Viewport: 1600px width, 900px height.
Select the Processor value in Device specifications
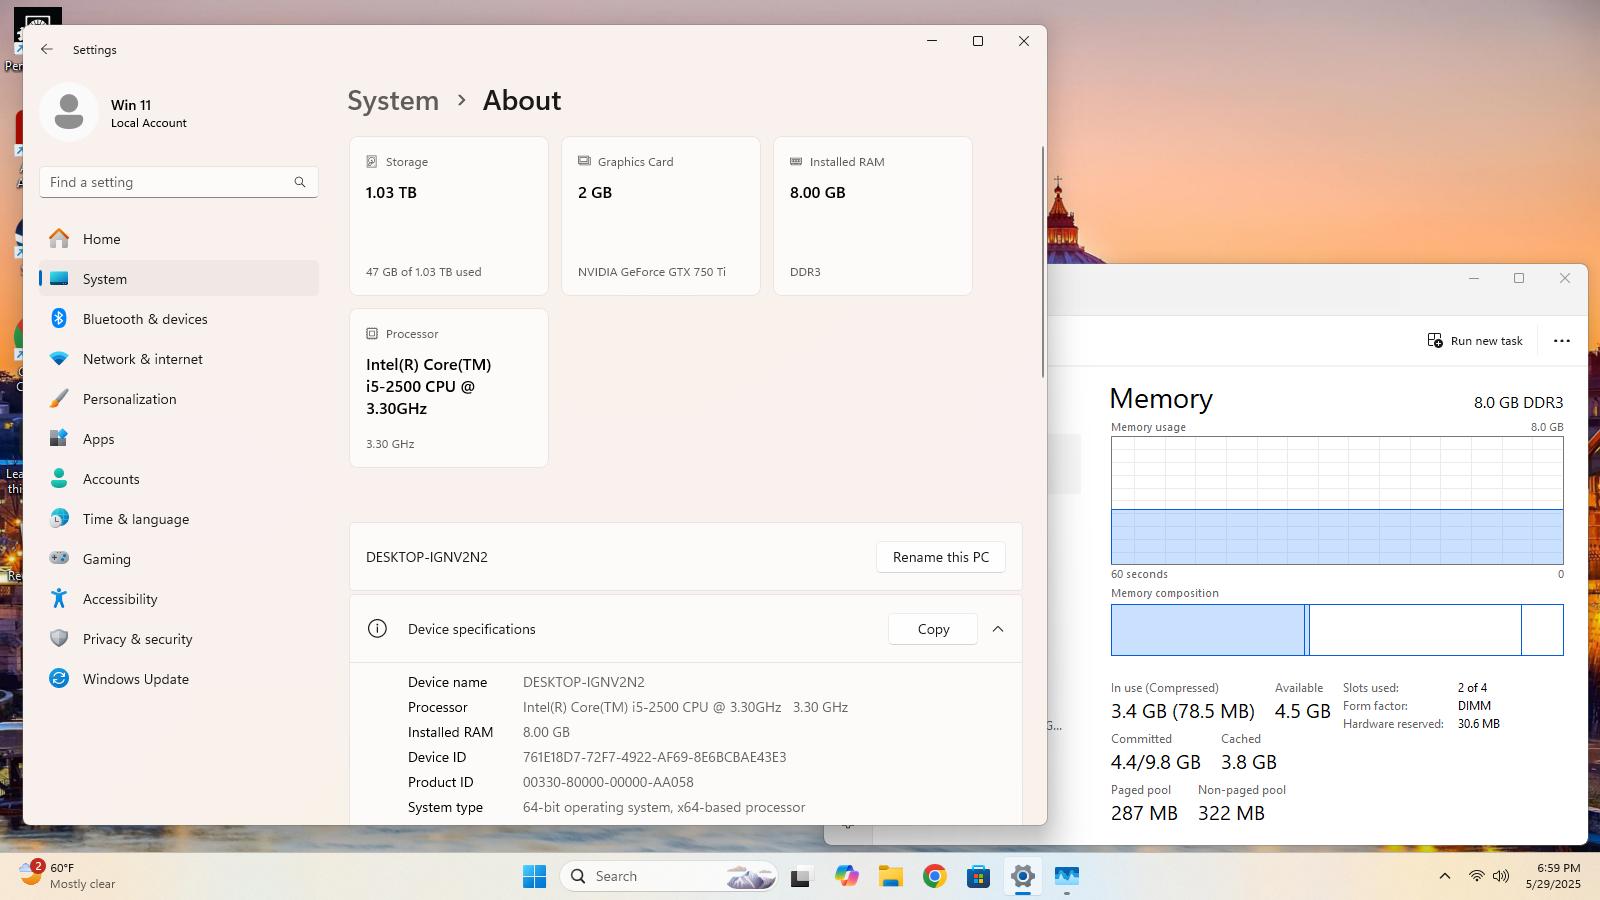(x=685, y=707)
